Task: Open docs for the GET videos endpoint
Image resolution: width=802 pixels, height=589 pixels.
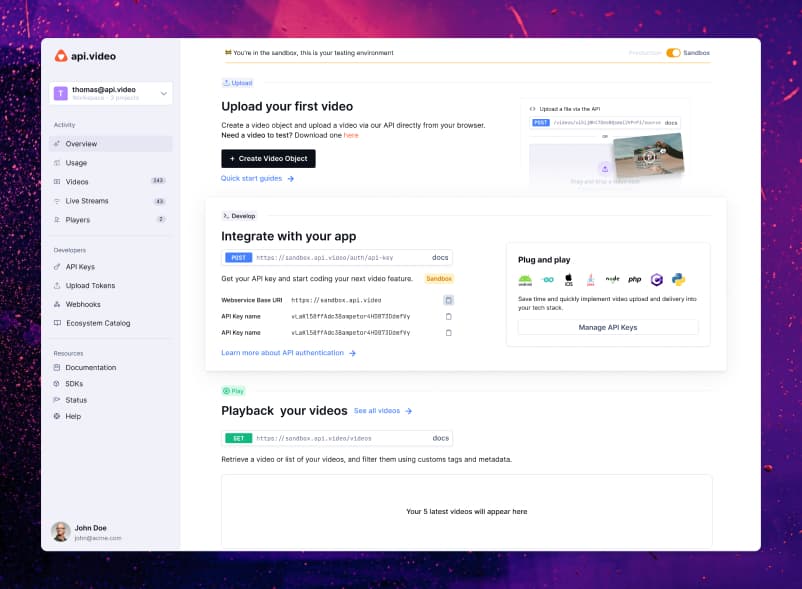Action: pos(440,438)
